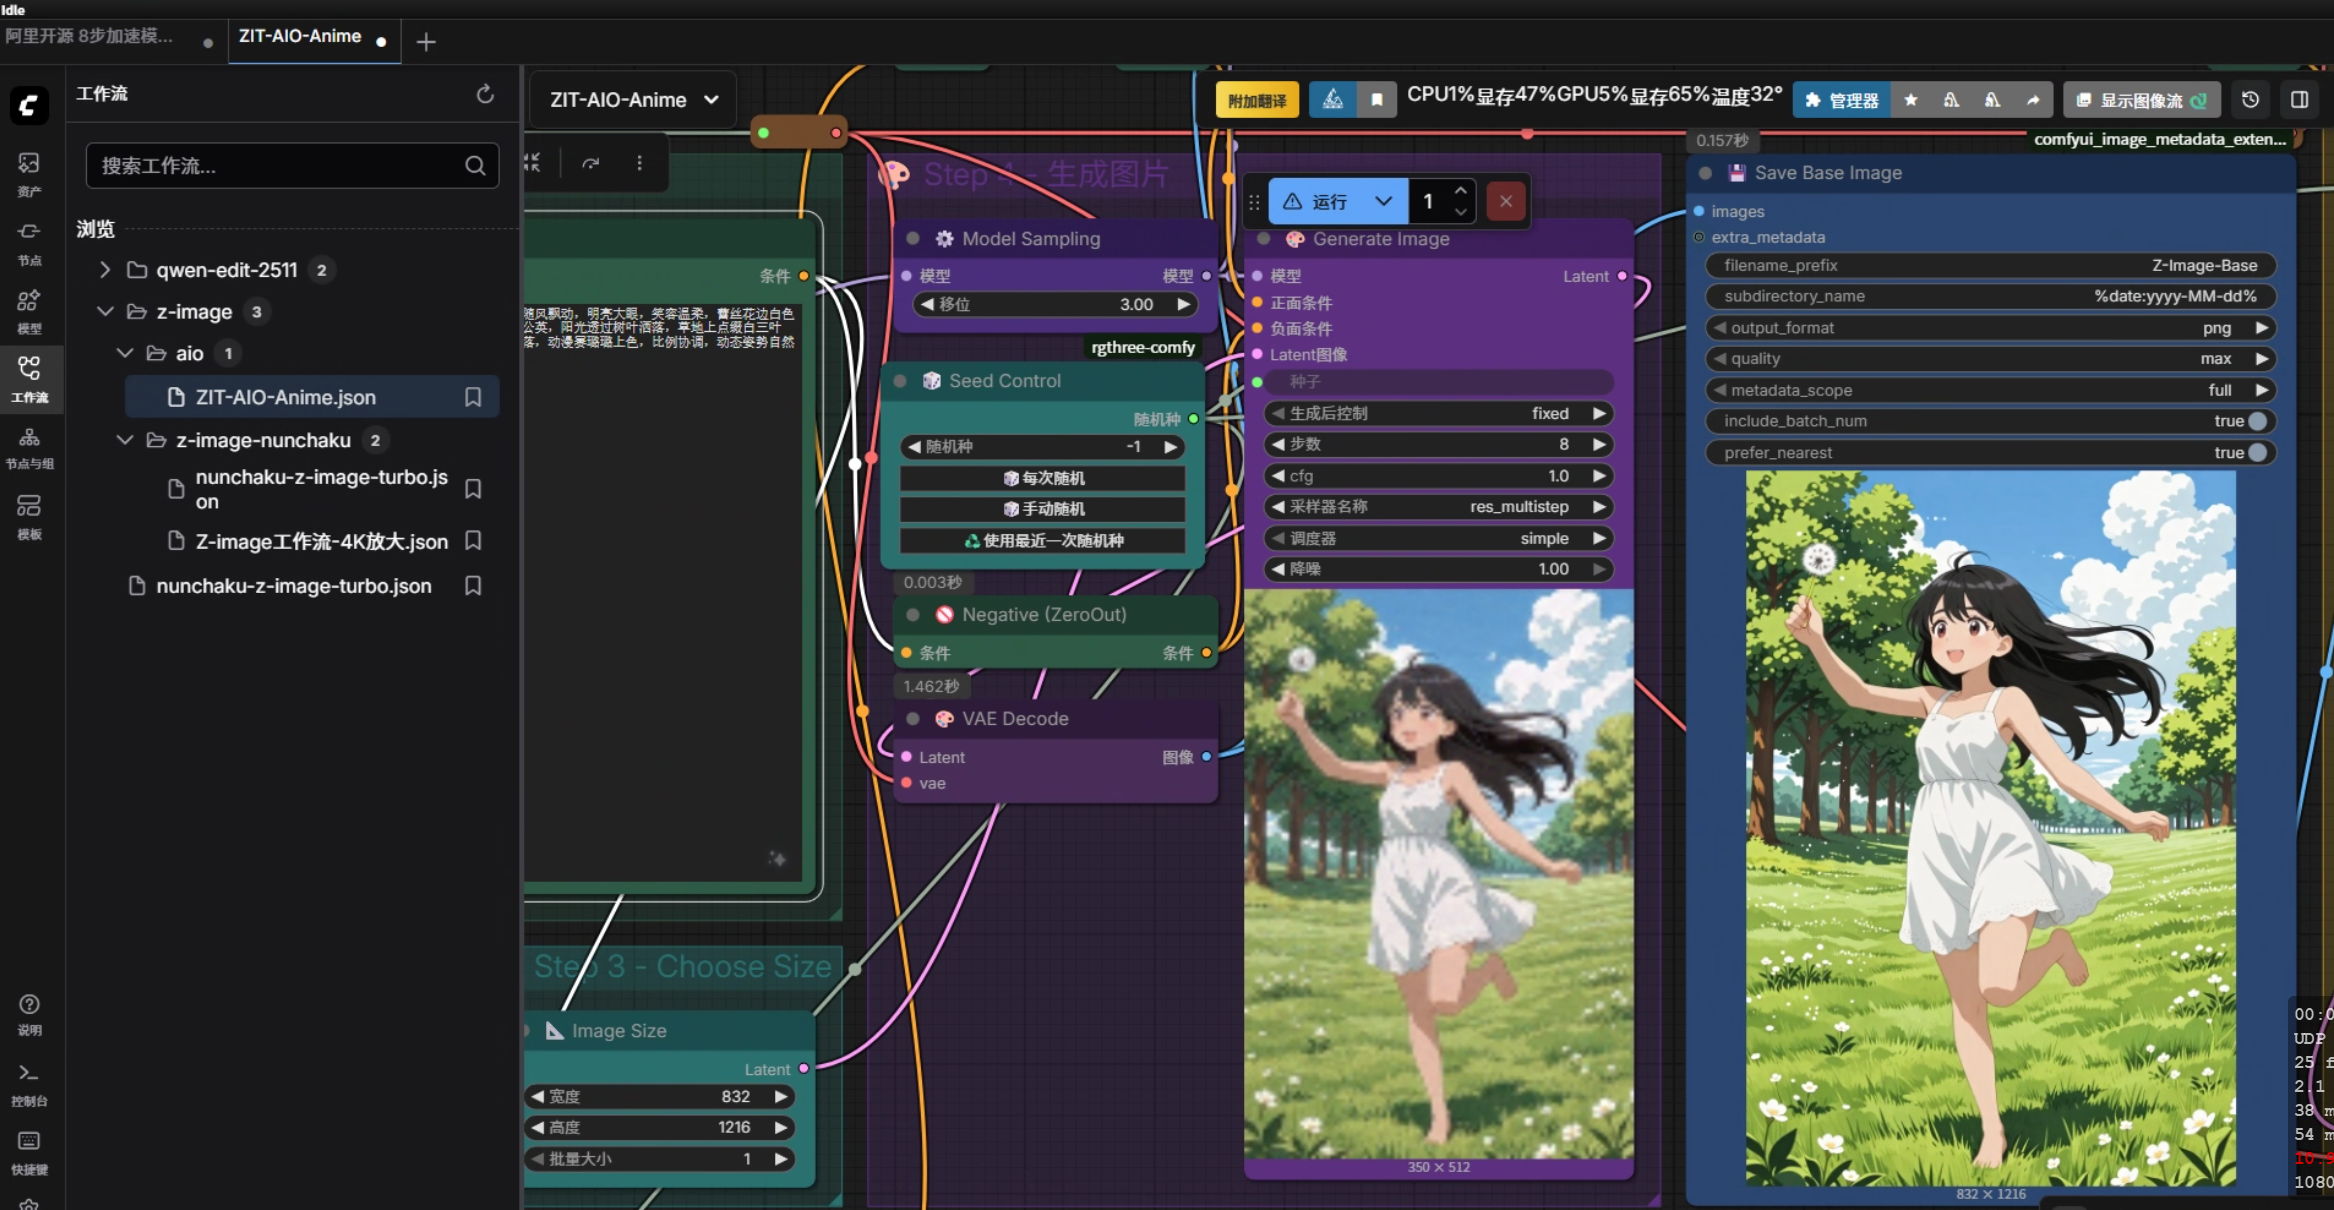The height and width of the screenshot is (1210, 2334).
Task: Click the grey bookmark icon in top bar
Action: coord(1377,100)
